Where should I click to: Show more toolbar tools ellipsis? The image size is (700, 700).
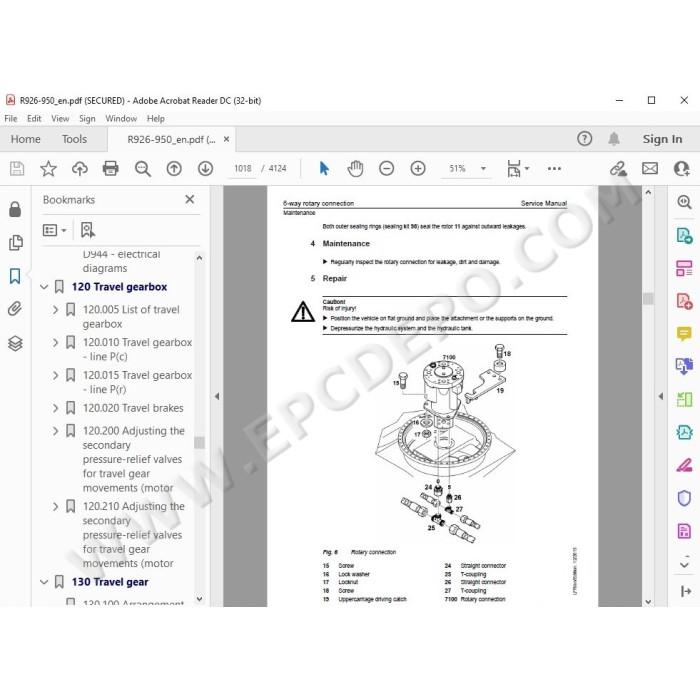pyautogui.click(x=554, y=169)
